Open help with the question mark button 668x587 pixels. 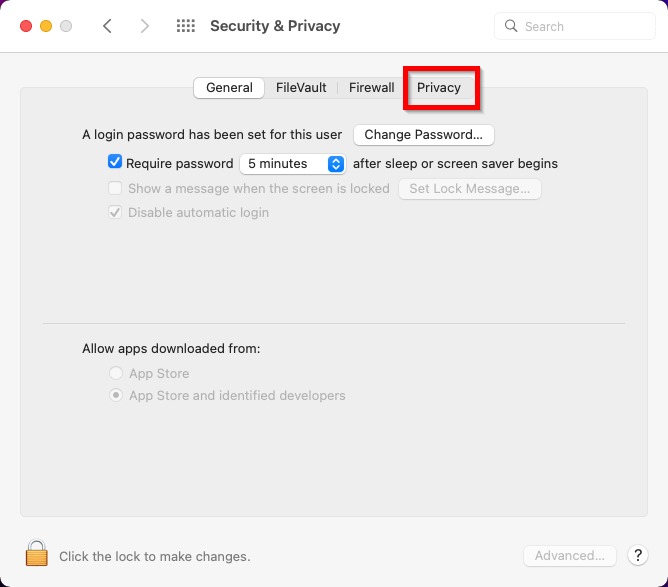click(637, 555)
